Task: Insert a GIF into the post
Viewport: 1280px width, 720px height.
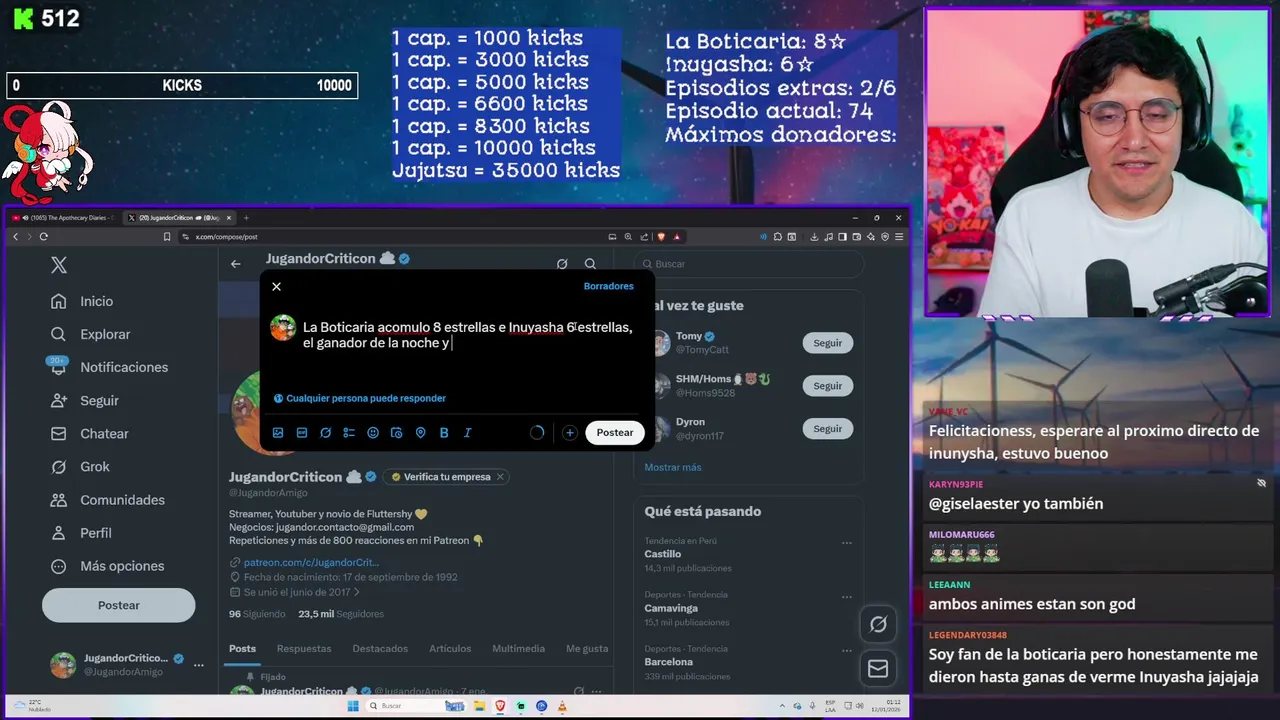Action: (302, 433)
